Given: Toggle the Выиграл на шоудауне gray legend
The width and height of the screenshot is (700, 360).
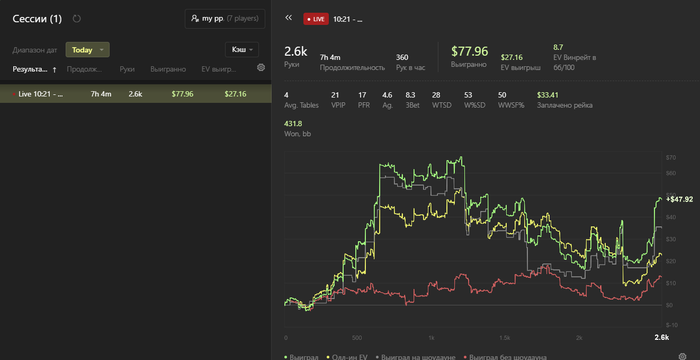Looking at the screenshot, I should coord(415,357).
